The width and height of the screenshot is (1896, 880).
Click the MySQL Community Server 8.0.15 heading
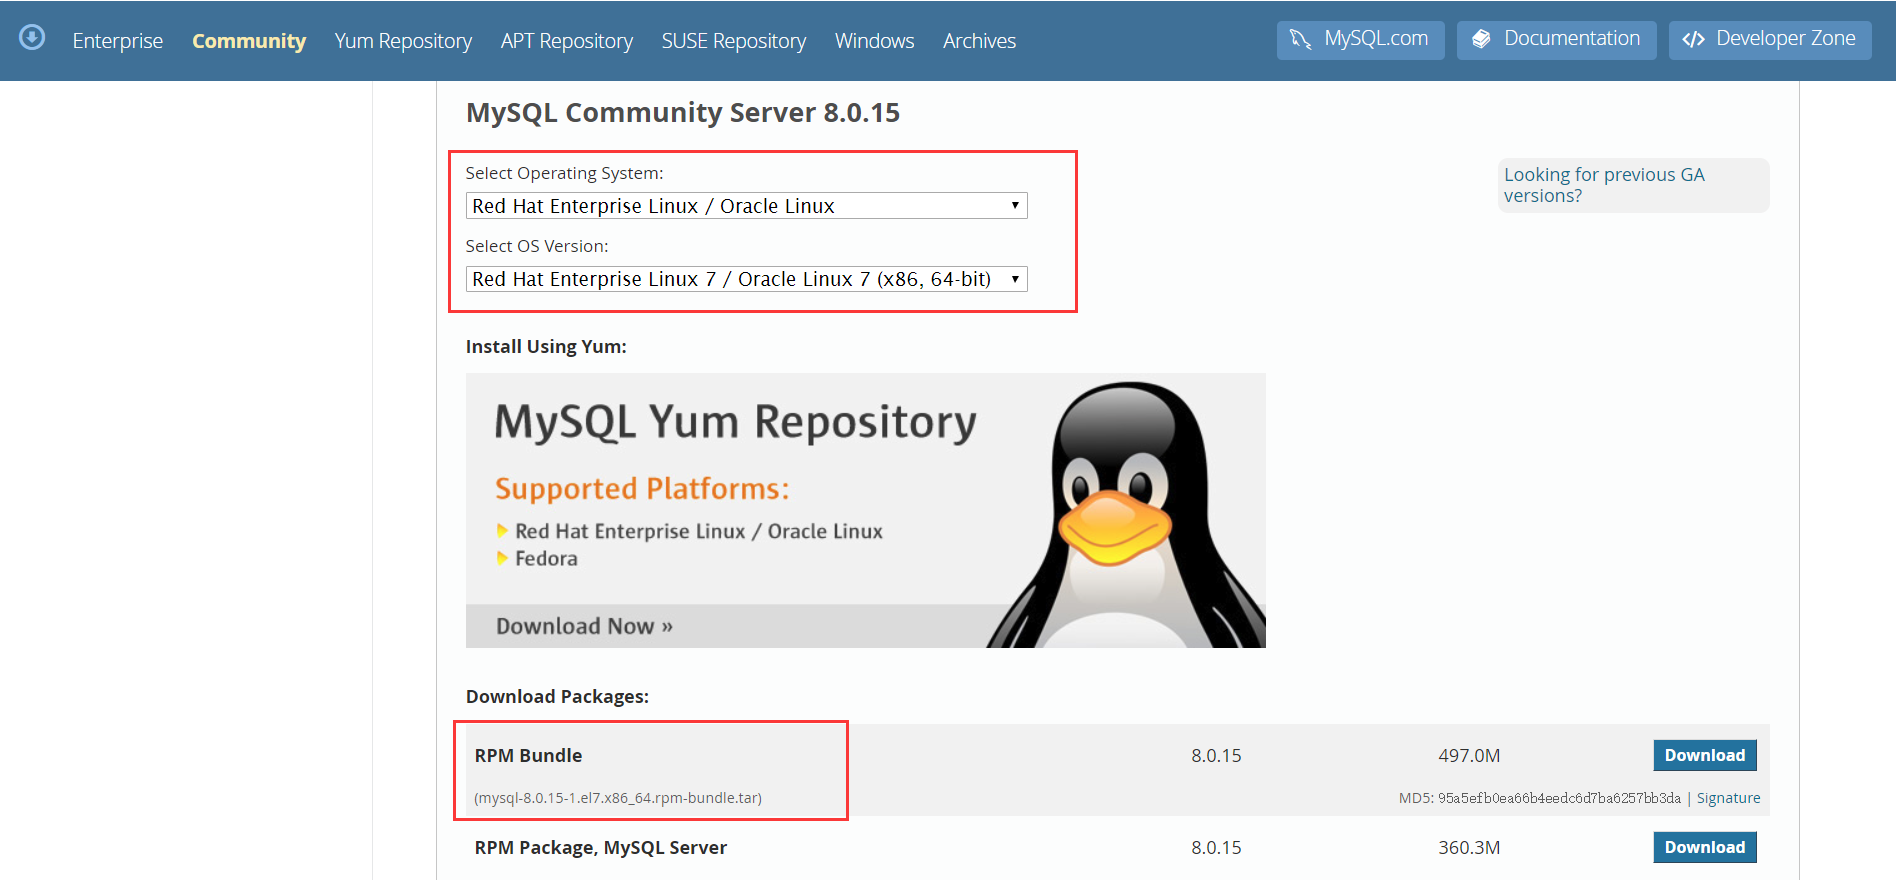pyautogui.click(x=683, y=113)
